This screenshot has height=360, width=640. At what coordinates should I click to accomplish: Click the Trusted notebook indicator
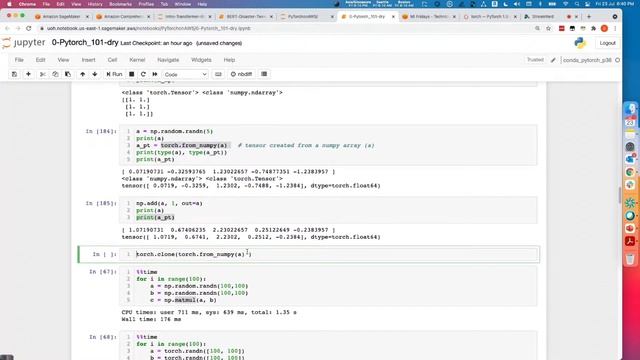coord(535,60)
